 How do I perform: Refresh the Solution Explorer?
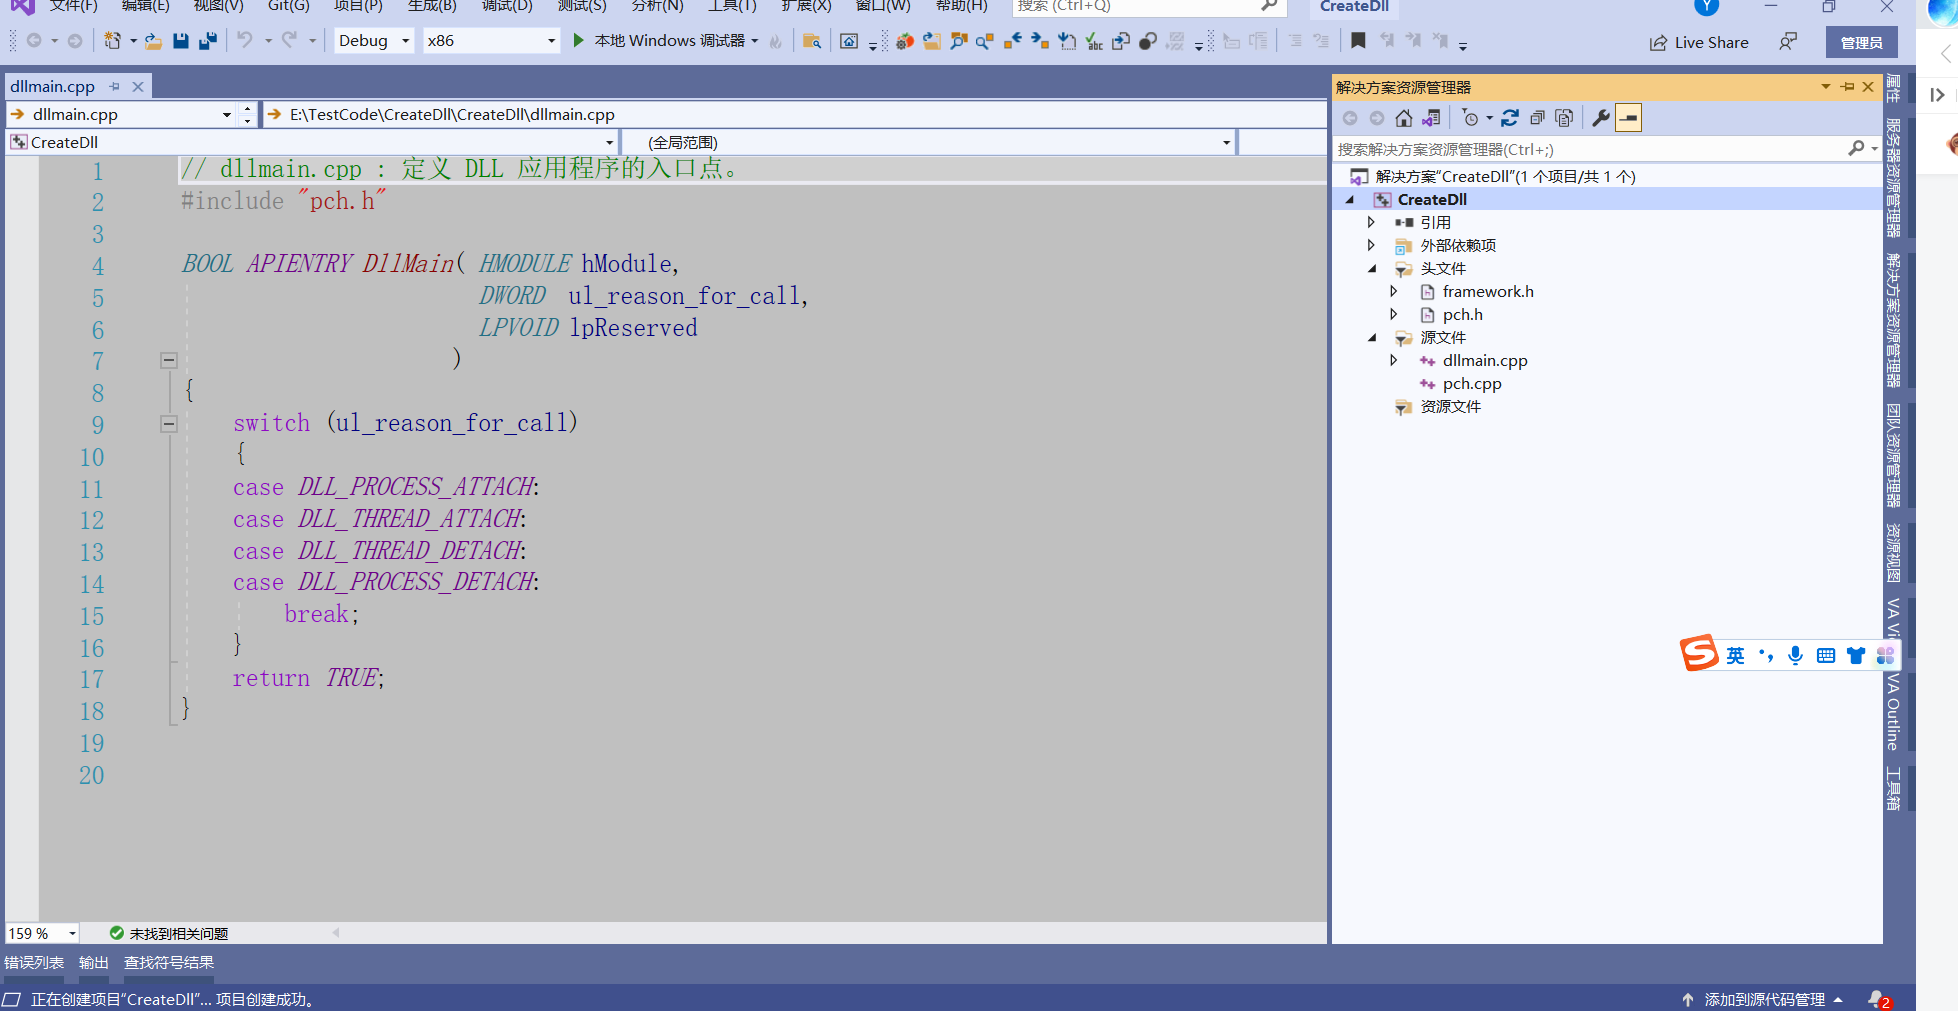[x=1510, y=117]
